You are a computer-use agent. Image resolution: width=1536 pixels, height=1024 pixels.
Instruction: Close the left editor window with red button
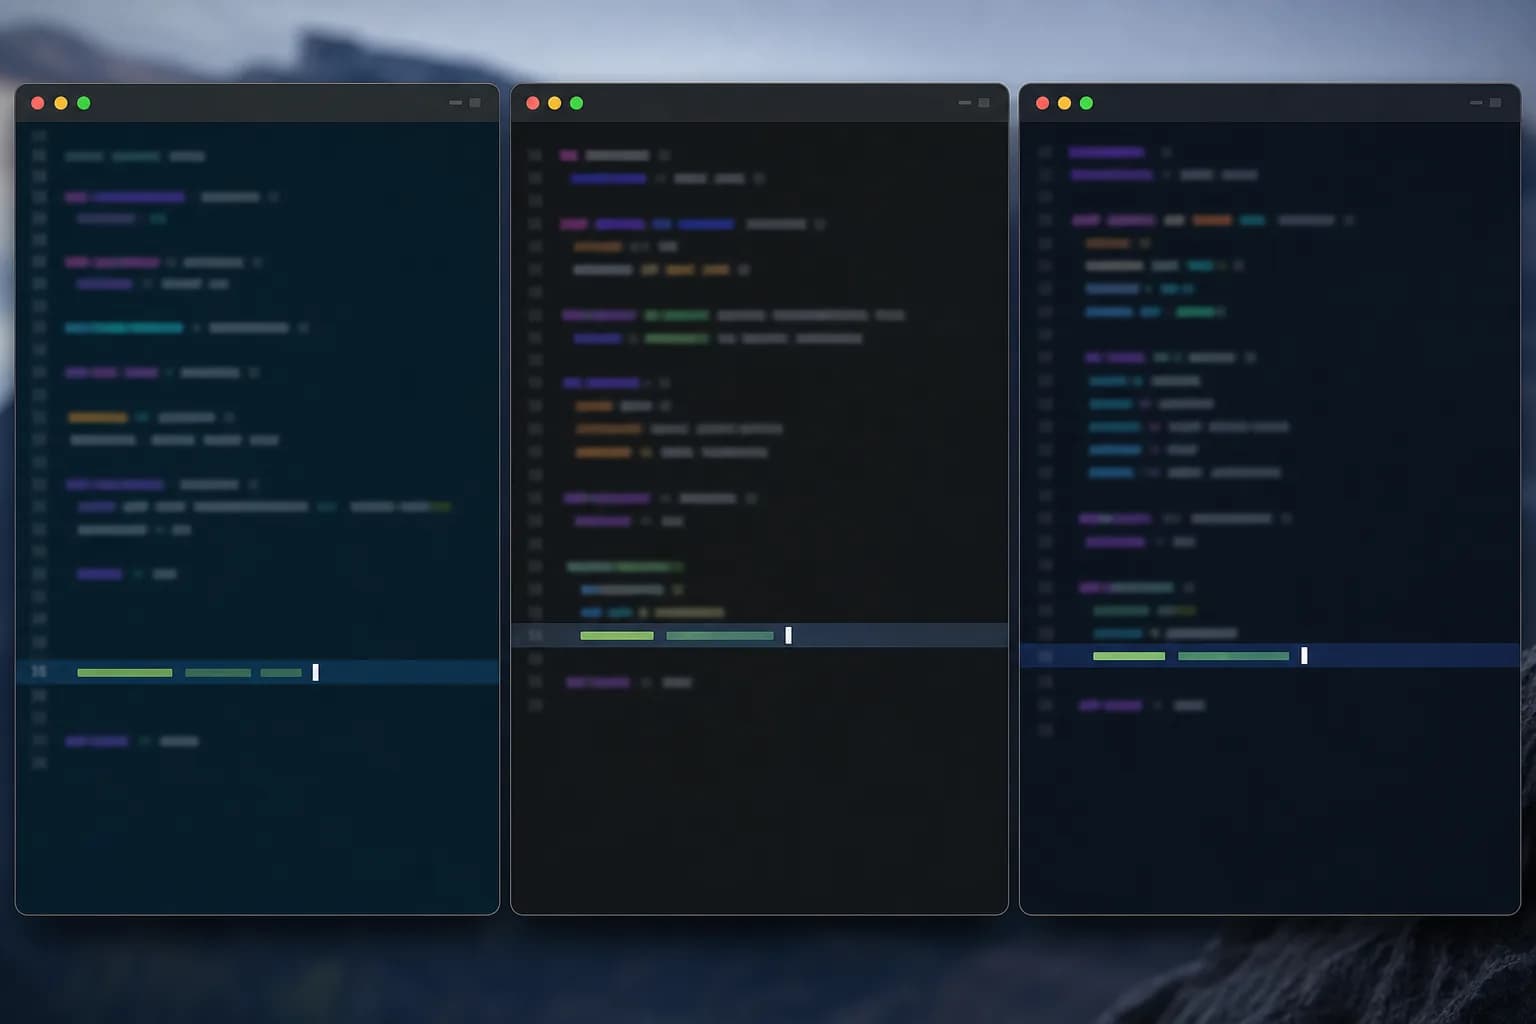click(x=38, y=103)
